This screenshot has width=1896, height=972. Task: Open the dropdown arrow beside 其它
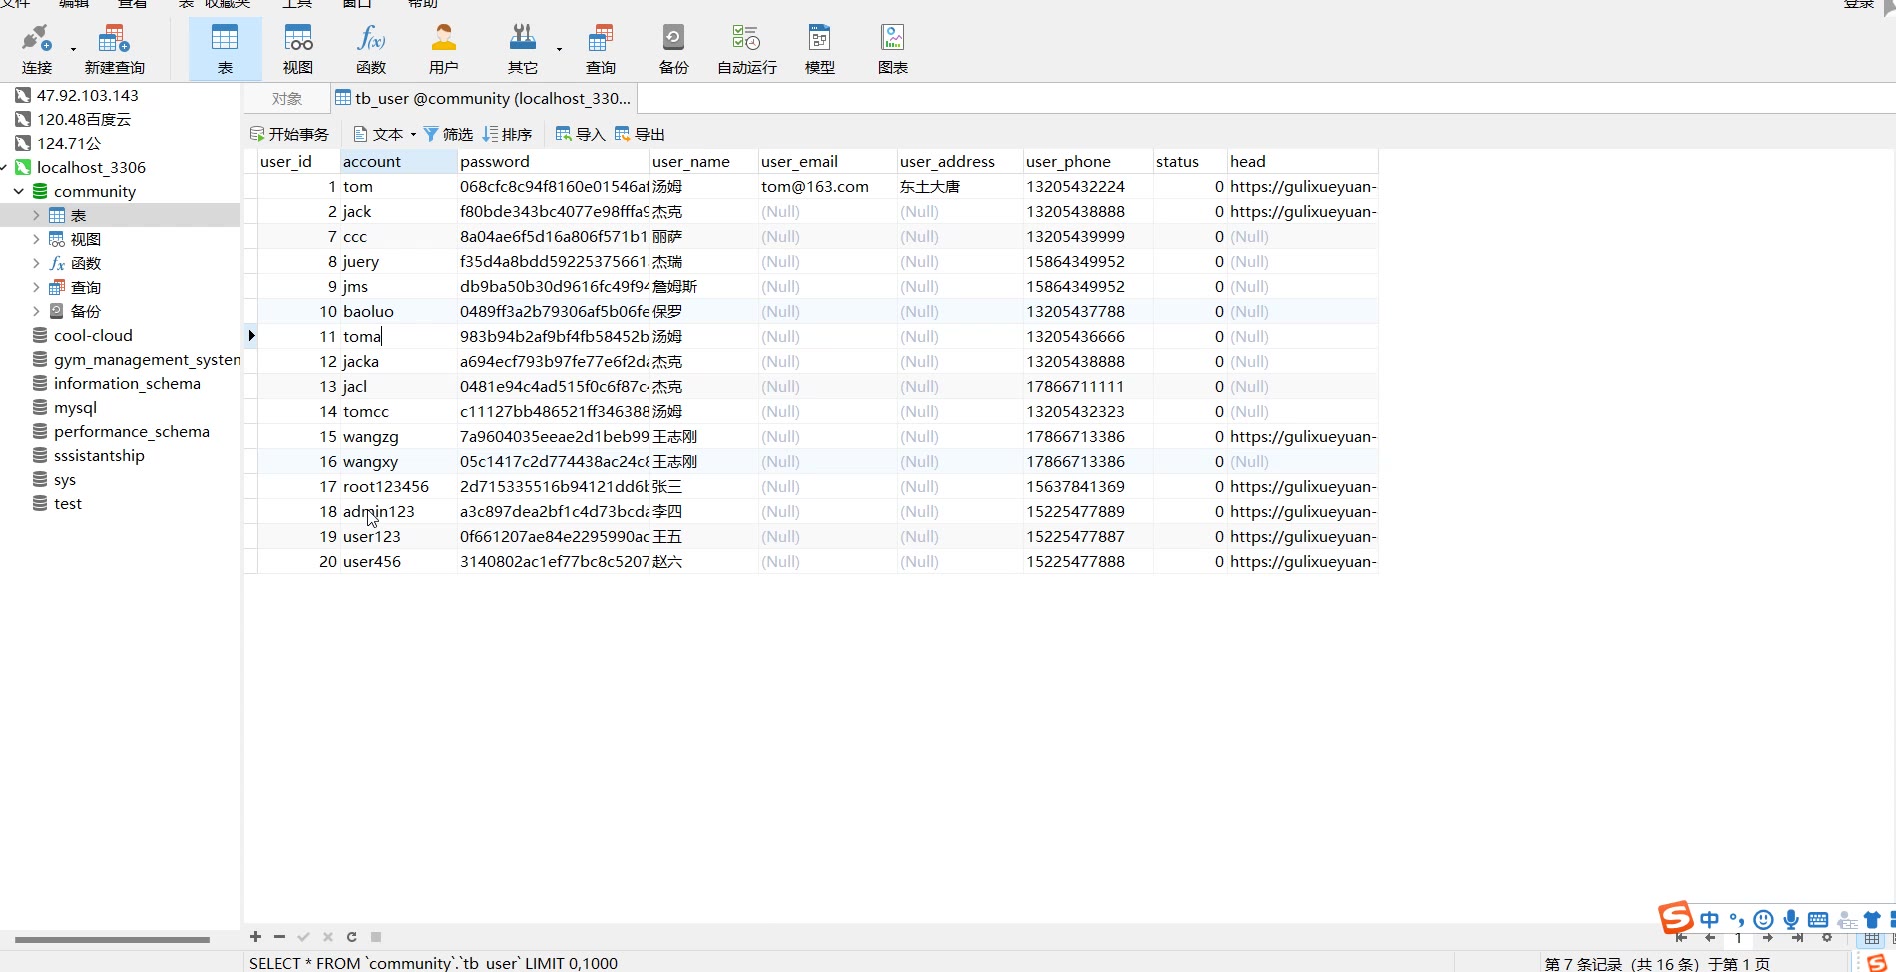(x=559, y=49)
